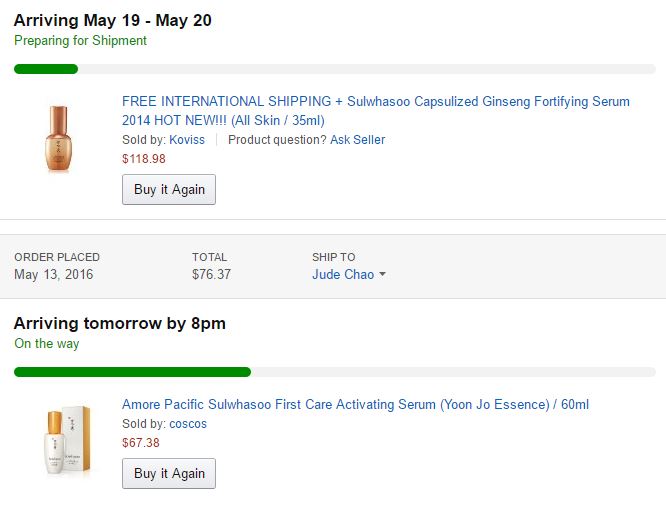The image size is (666, 508).
Task: Click the Ask Seller link
Action: tap(357, 140)
